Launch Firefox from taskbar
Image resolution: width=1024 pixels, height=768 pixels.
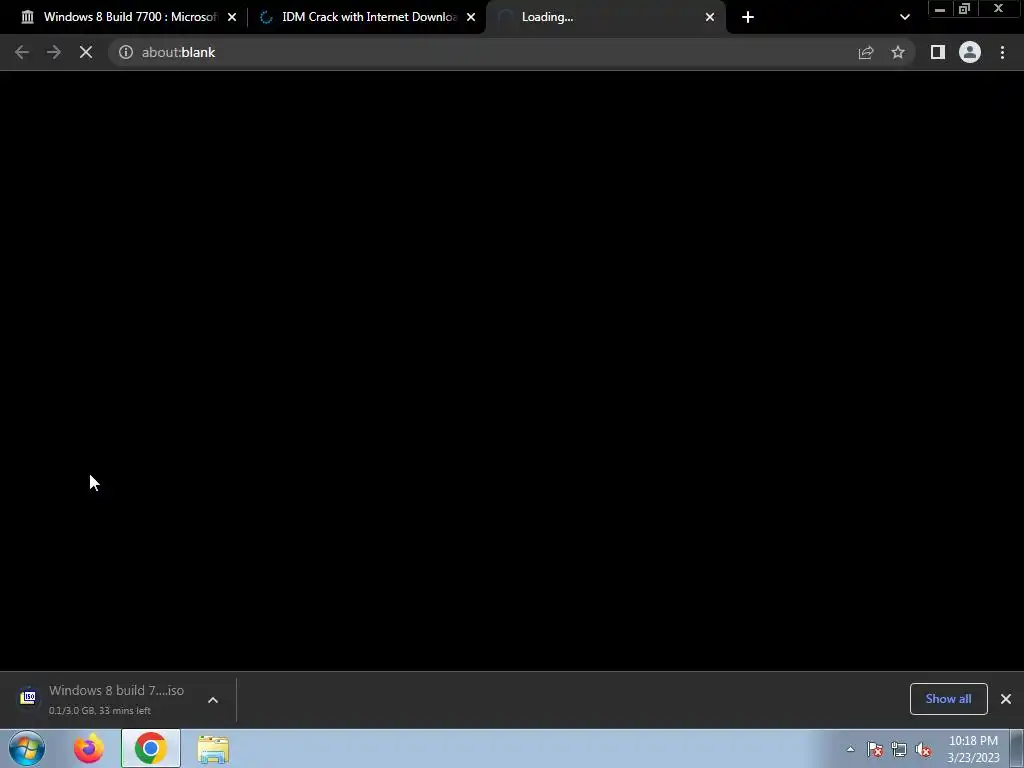coord(88,748)
